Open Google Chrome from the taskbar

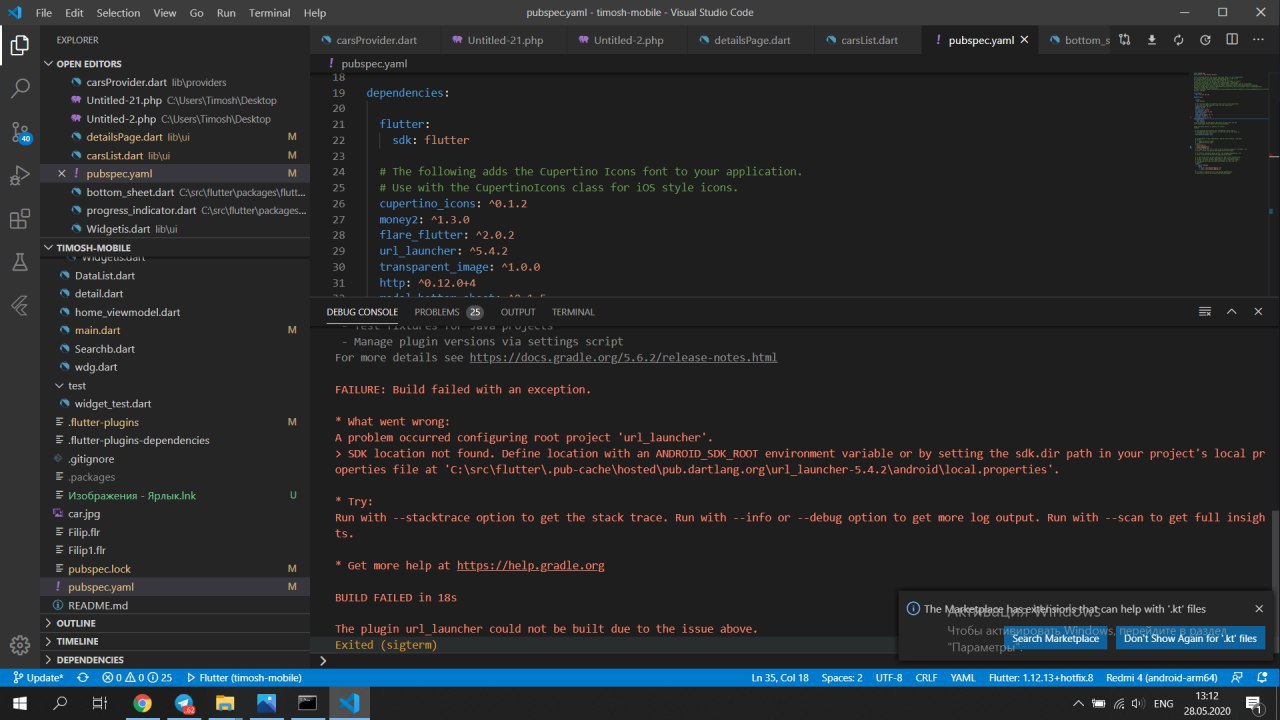(x=142, y=703)
